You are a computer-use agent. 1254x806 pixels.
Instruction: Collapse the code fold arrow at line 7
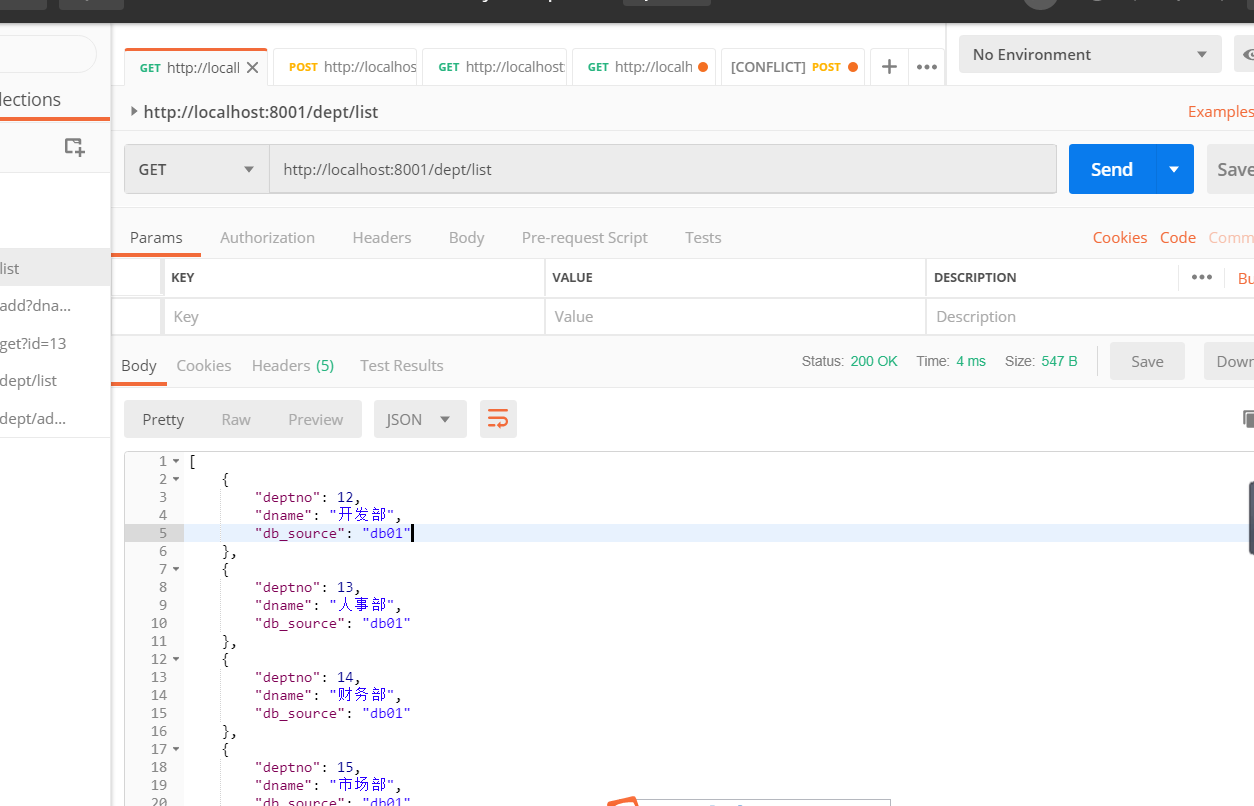[176, 569]
